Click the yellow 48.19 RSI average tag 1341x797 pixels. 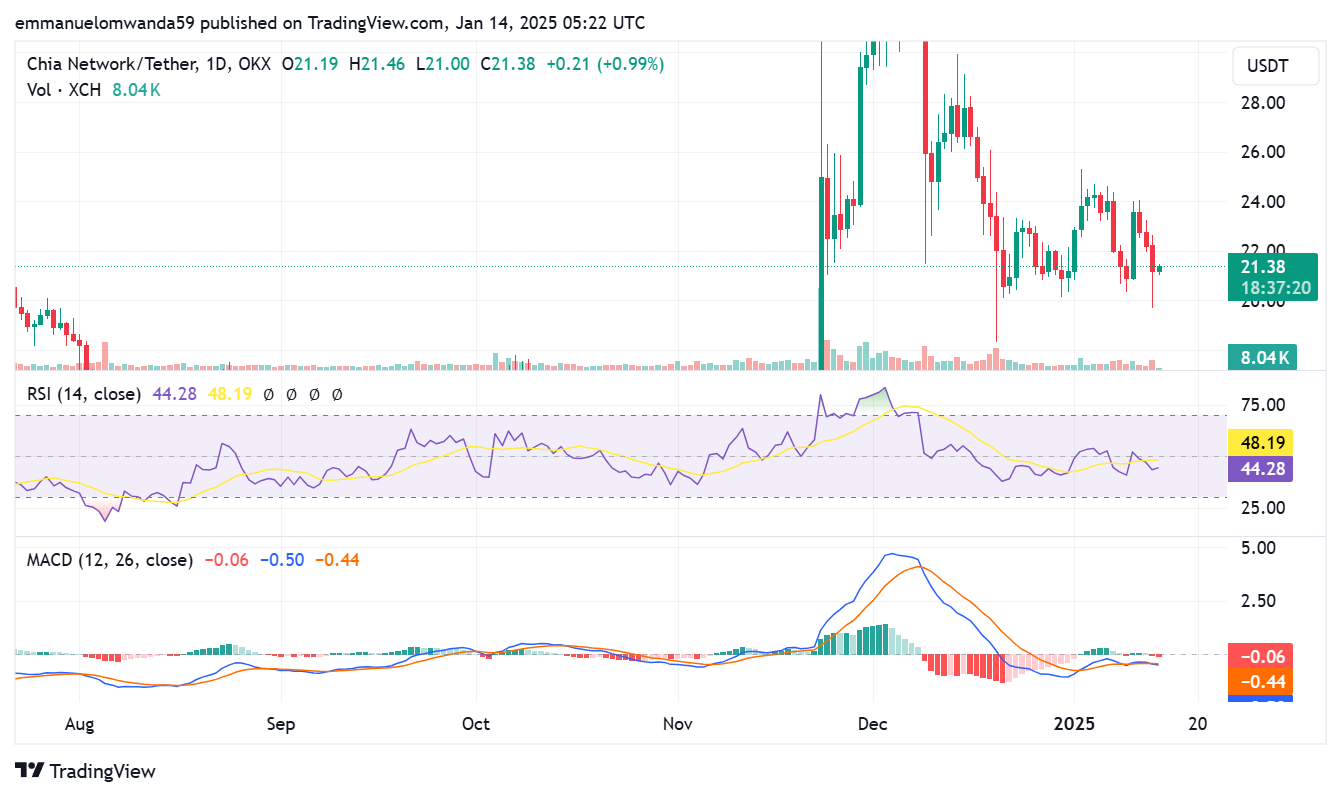point(1262,442)
